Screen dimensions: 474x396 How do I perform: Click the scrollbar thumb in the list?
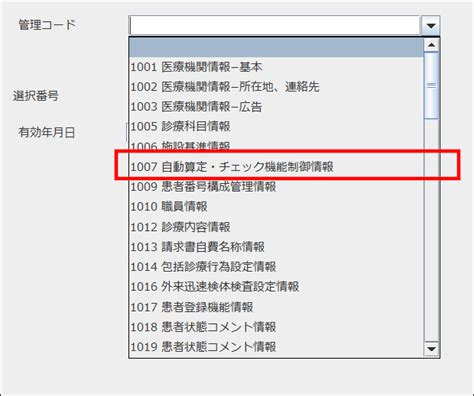coord(431,86)
